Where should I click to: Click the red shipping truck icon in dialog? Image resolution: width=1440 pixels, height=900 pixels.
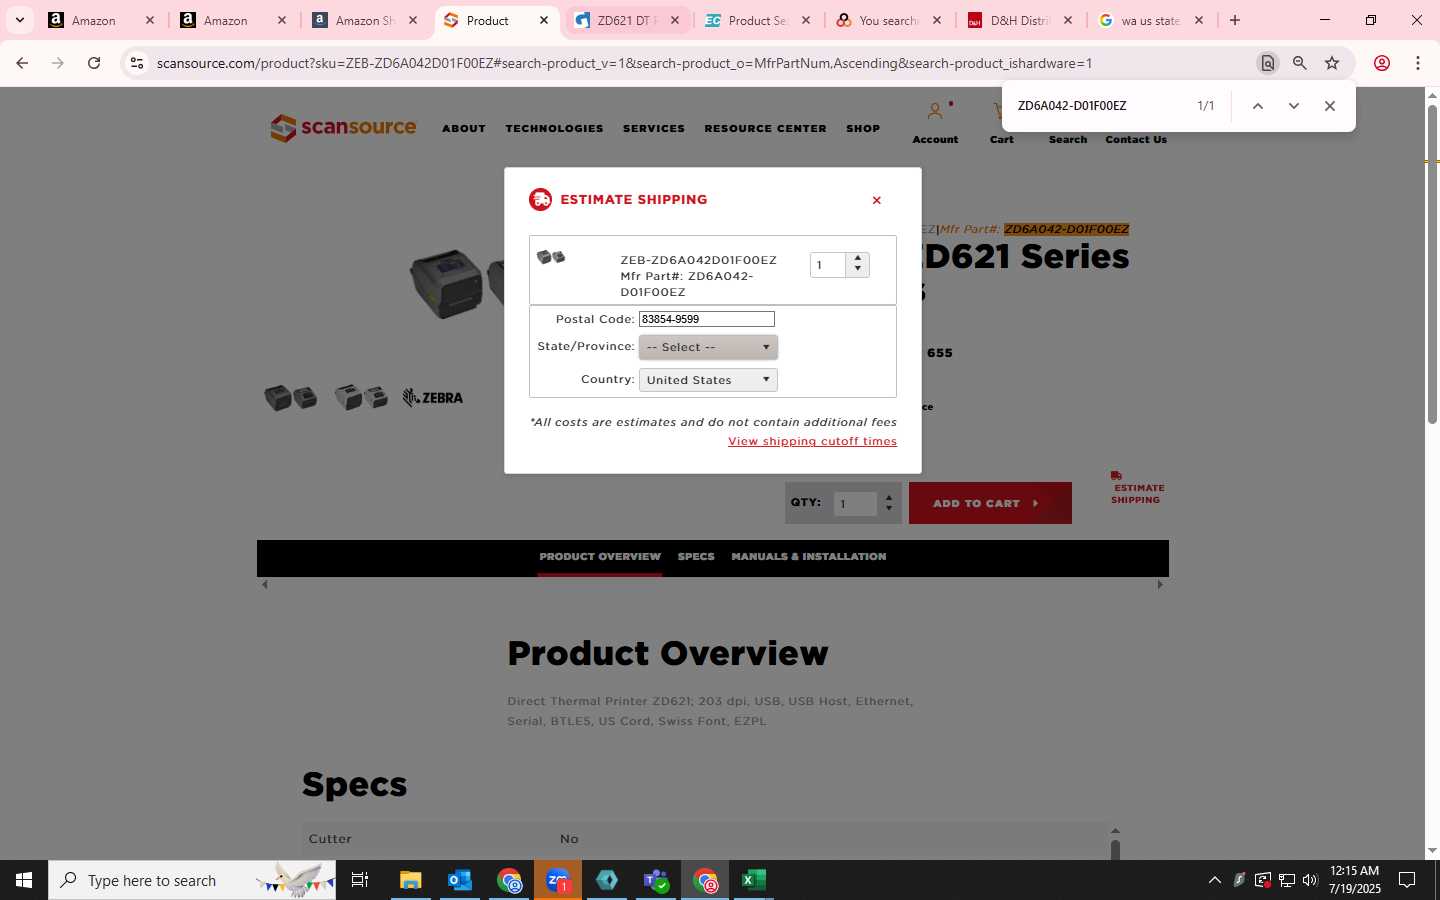tap(540, 199)
